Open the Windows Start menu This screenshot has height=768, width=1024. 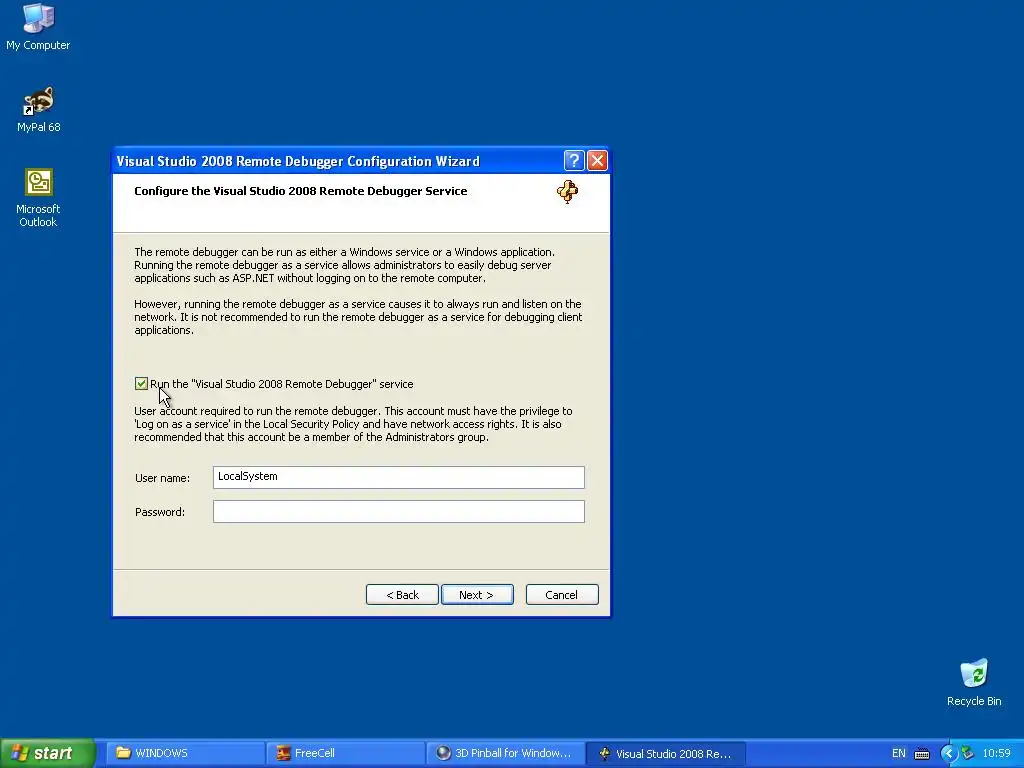pyautogui.click(x=46, y=753)
